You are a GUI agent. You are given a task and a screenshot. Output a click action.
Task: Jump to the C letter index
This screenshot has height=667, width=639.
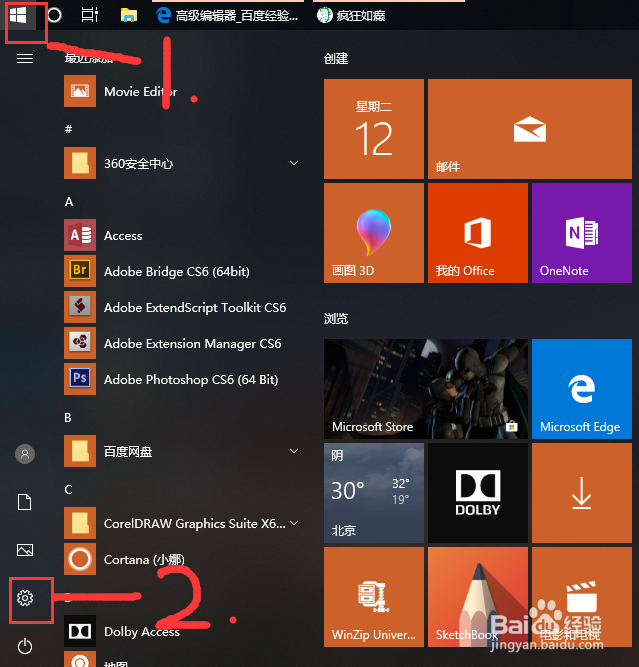68,490
